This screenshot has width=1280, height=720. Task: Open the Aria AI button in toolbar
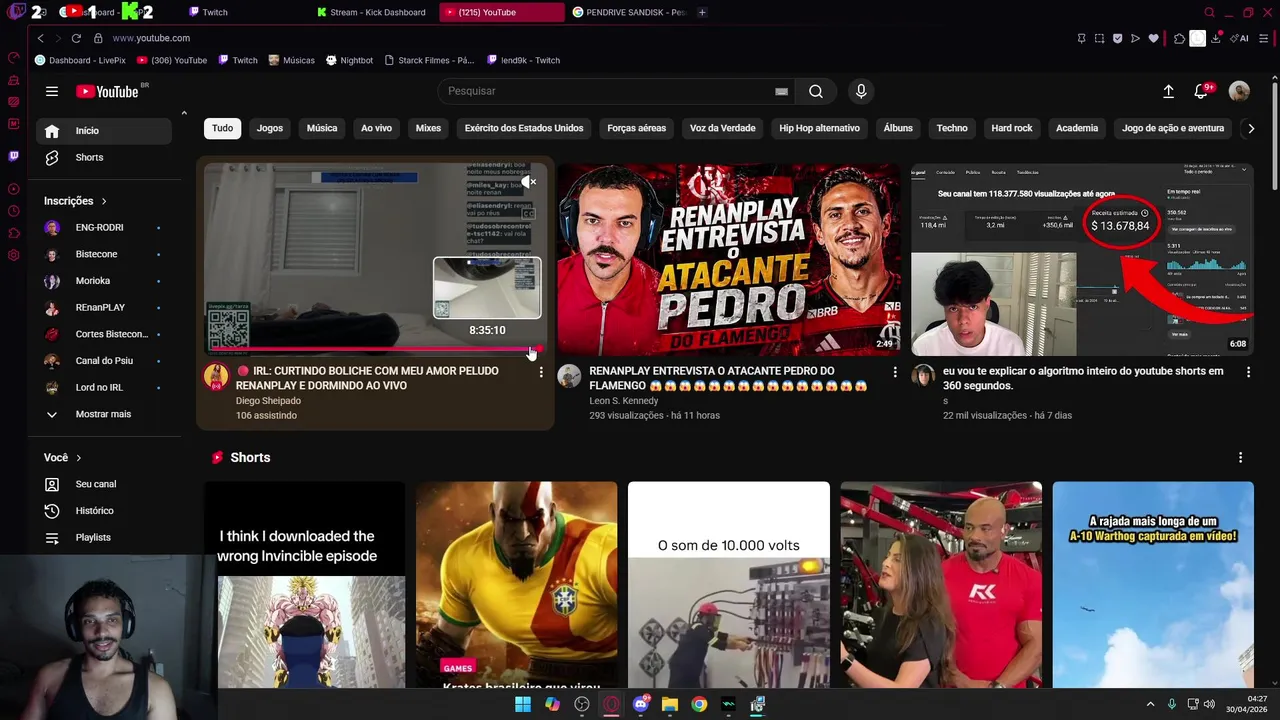(1240, 38)
